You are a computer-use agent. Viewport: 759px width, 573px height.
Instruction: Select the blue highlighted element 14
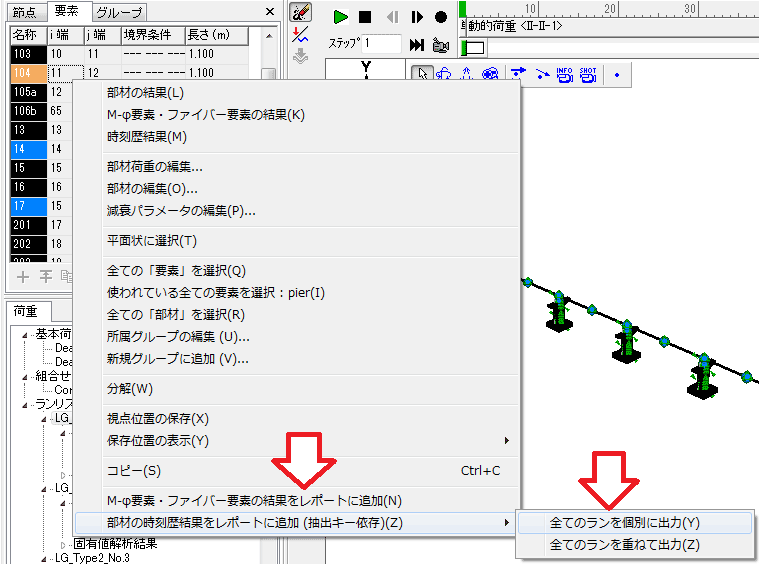tap(29, 149)
